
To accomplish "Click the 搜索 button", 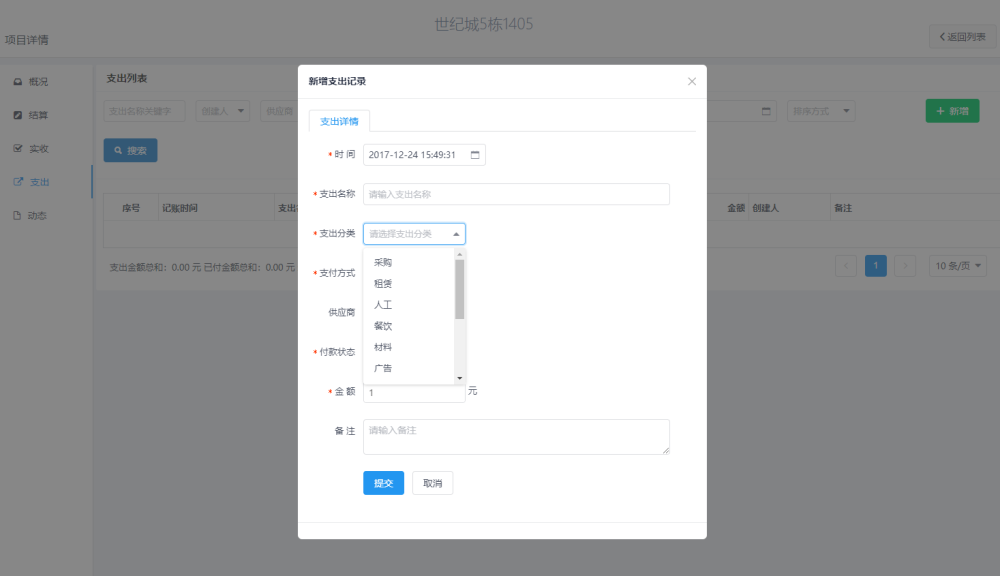I will coord(131,151).
